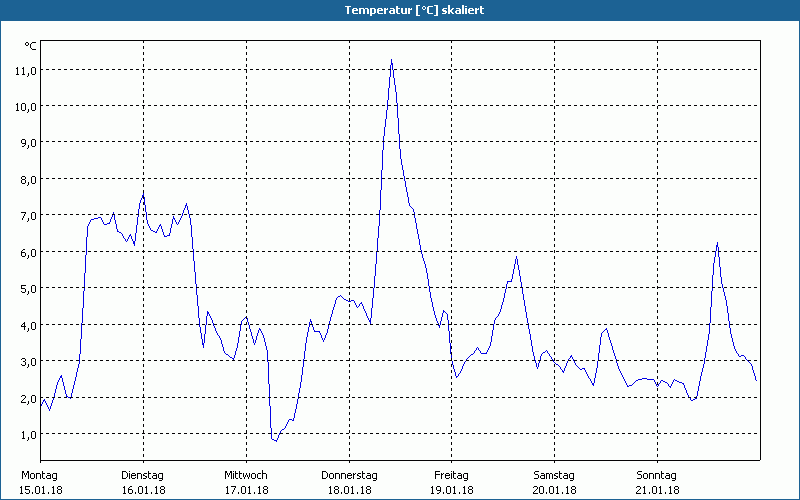This screenshot has width=800, height=500.
Task: Click the temperature peak on Sonntag
Action: [x=717, y=243]
